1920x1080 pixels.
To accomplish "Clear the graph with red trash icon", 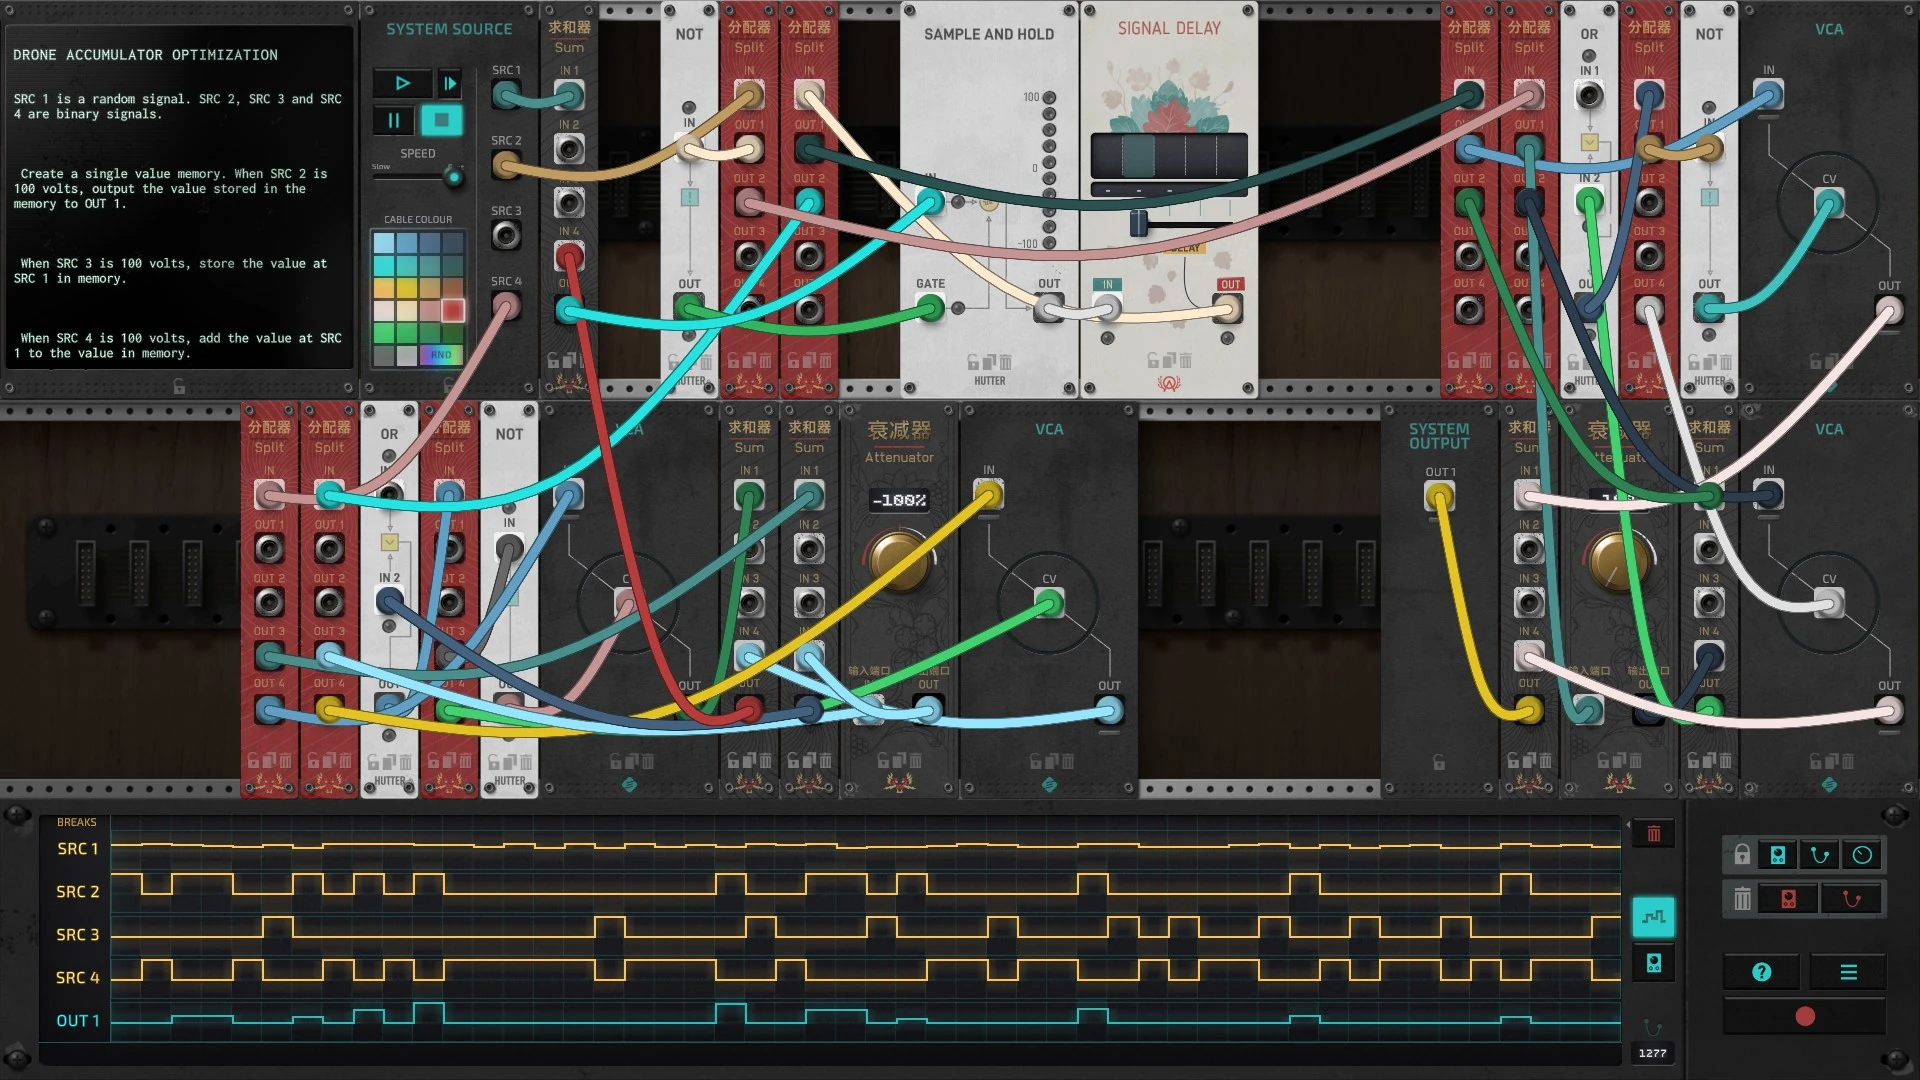I will (x=1653, y=834).
